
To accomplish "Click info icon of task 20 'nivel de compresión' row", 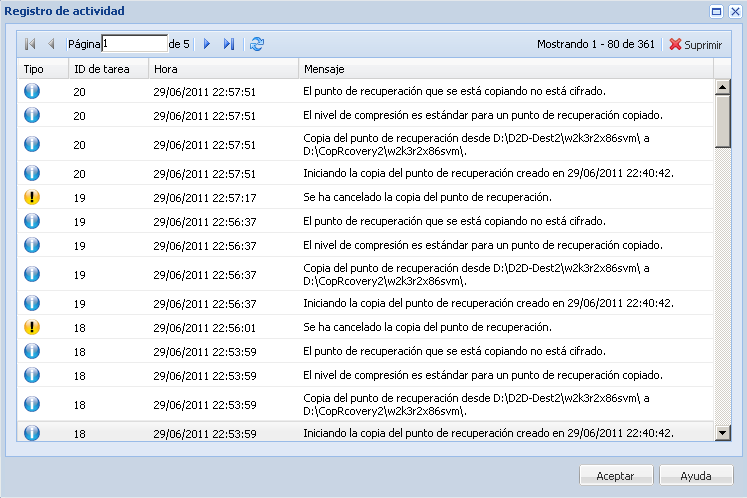I will (32, 115).
